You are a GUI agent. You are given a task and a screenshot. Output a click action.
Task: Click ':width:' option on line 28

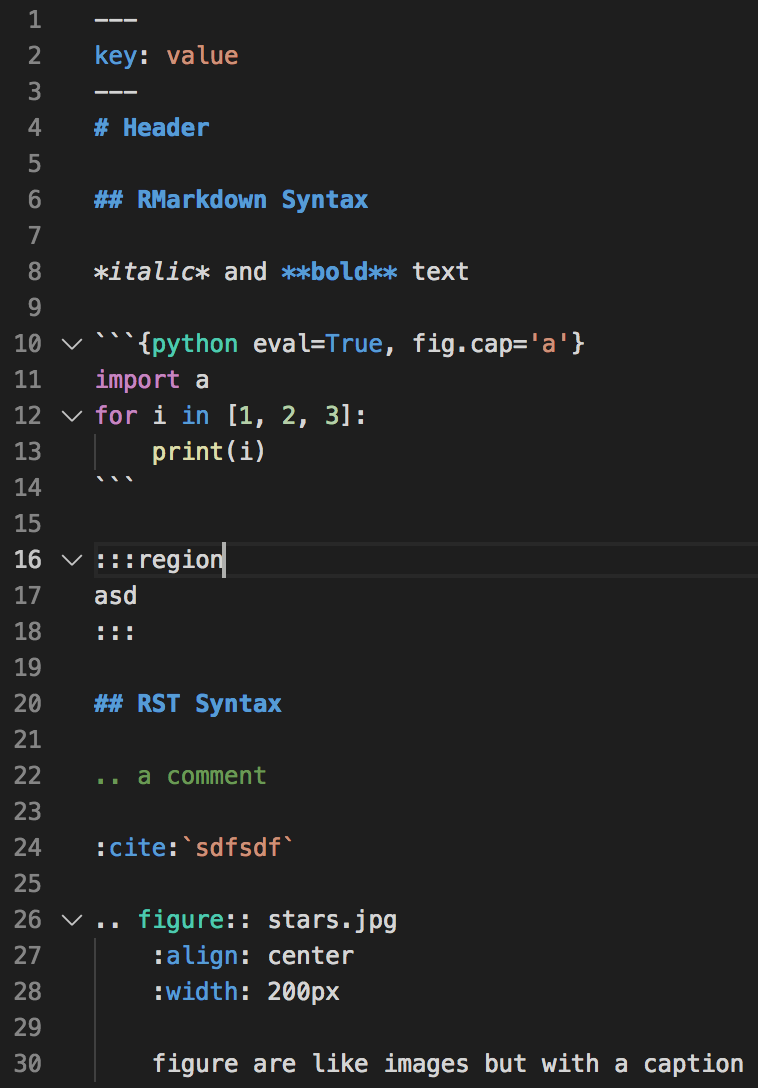202,993
